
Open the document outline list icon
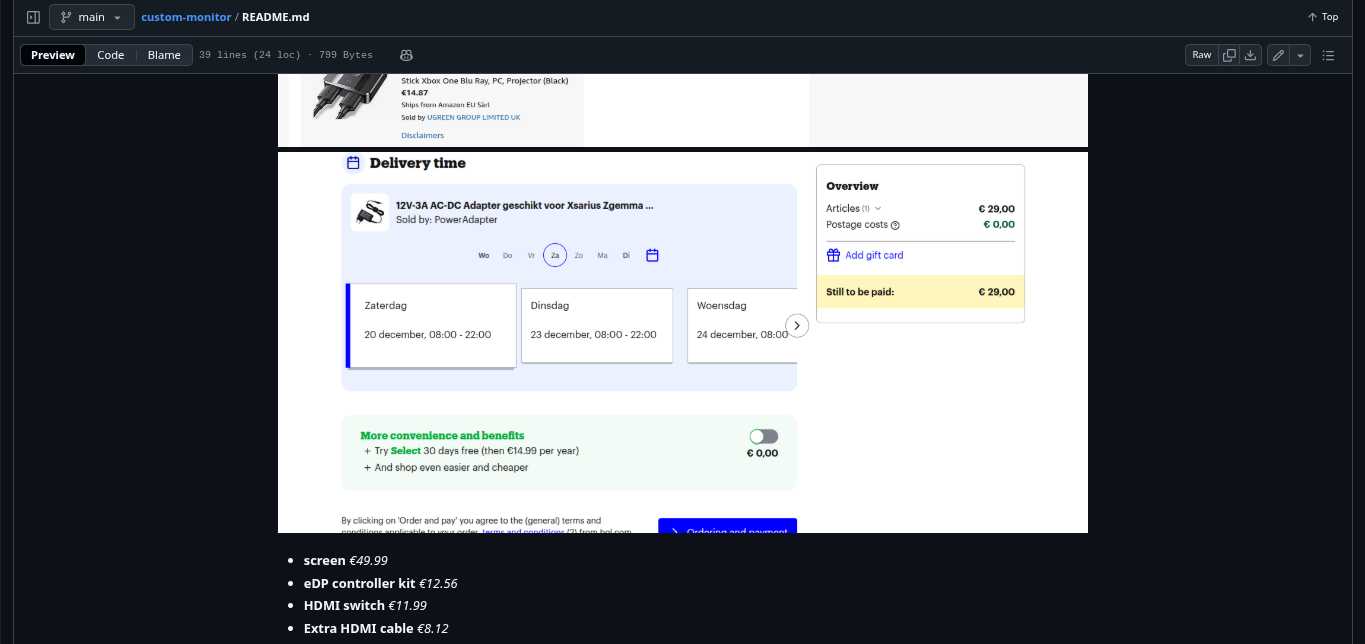(1328, 55)
